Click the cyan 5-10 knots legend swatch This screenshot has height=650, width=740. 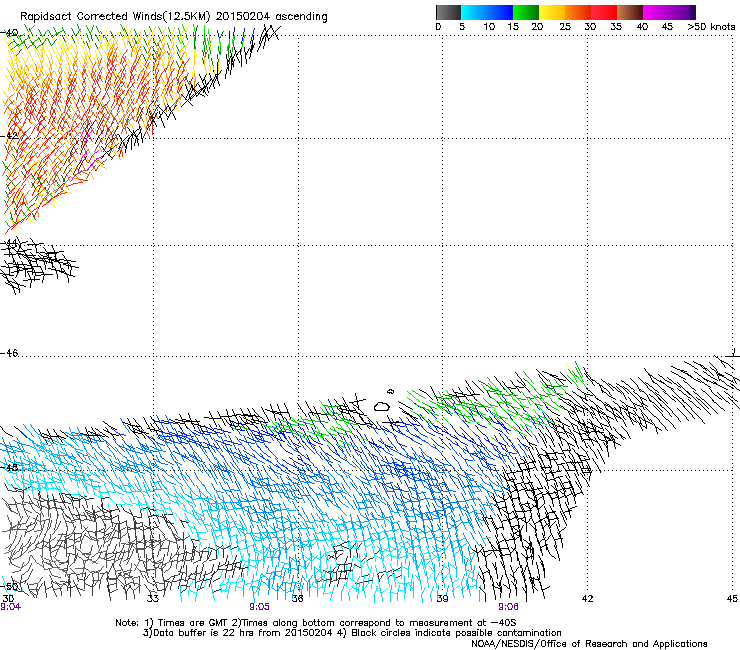point(474,12)
